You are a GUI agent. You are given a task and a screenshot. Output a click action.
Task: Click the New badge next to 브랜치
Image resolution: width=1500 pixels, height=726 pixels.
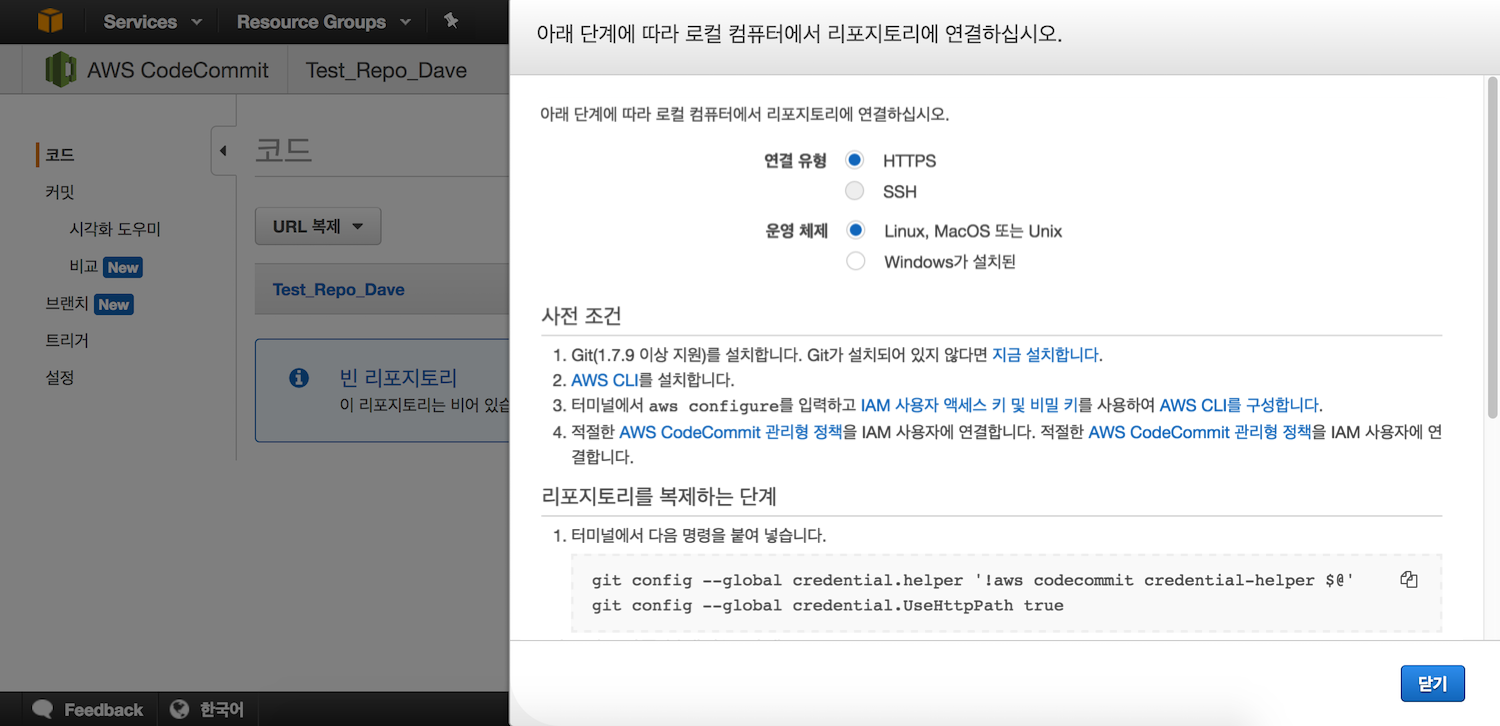pyautogui.click(x=114, y=304)
